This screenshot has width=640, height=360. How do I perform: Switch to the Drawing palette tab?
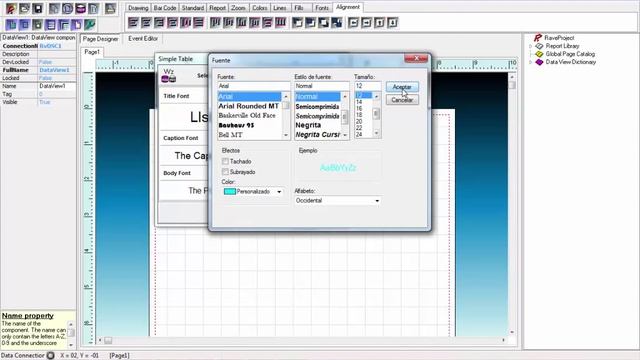coord(138,8)
